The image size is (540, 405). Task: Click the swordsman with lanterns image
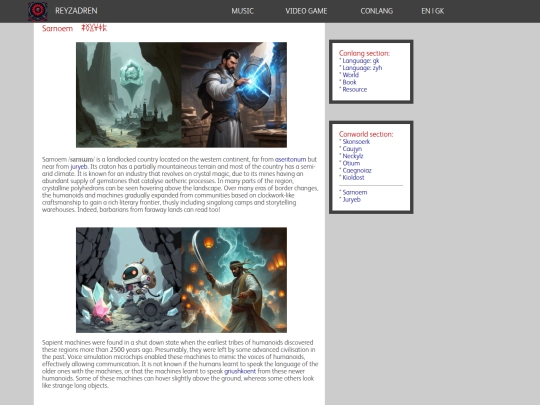tap(234, 280)
